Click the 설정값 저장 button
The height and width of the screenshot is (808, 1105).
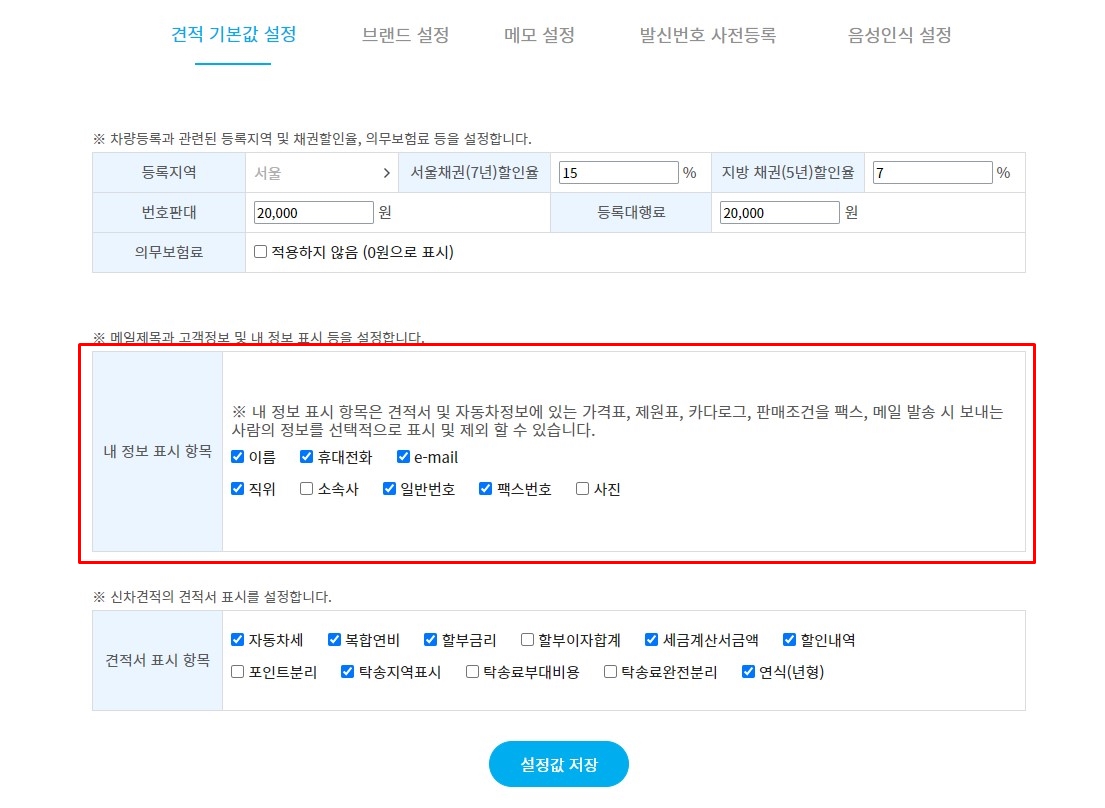point(559,764)
